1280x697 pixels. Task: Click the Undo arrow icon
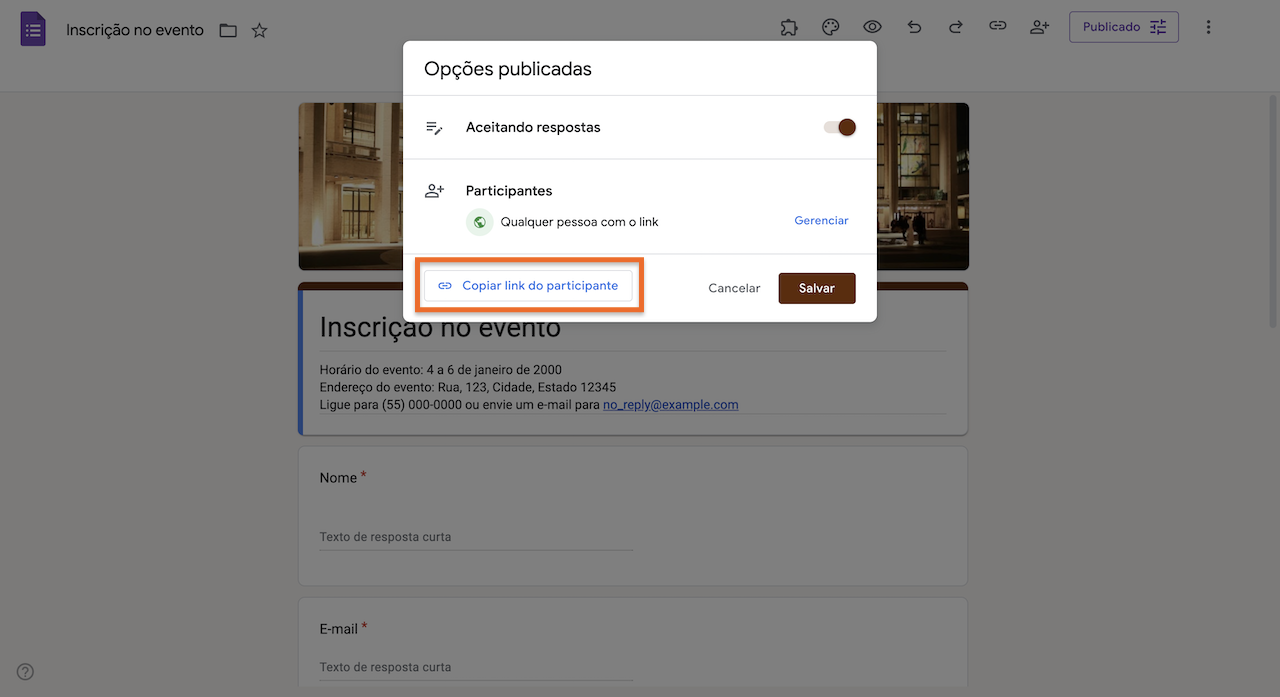(x=913, y=27)
